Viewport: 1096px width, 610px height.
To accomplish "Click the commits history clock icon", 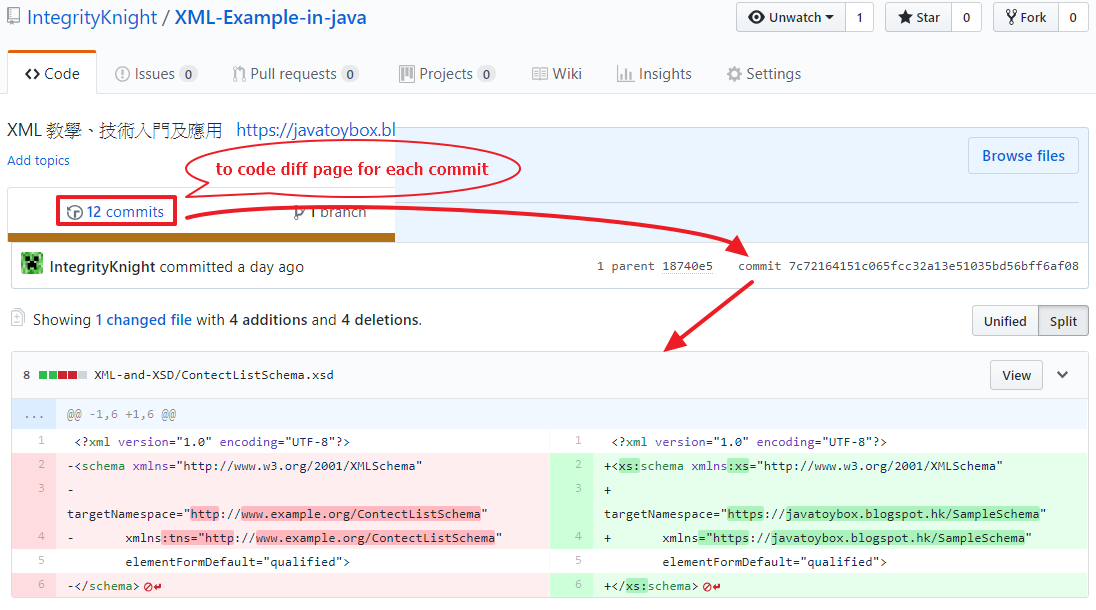I will pyautogui.click(x=74, y=212).
